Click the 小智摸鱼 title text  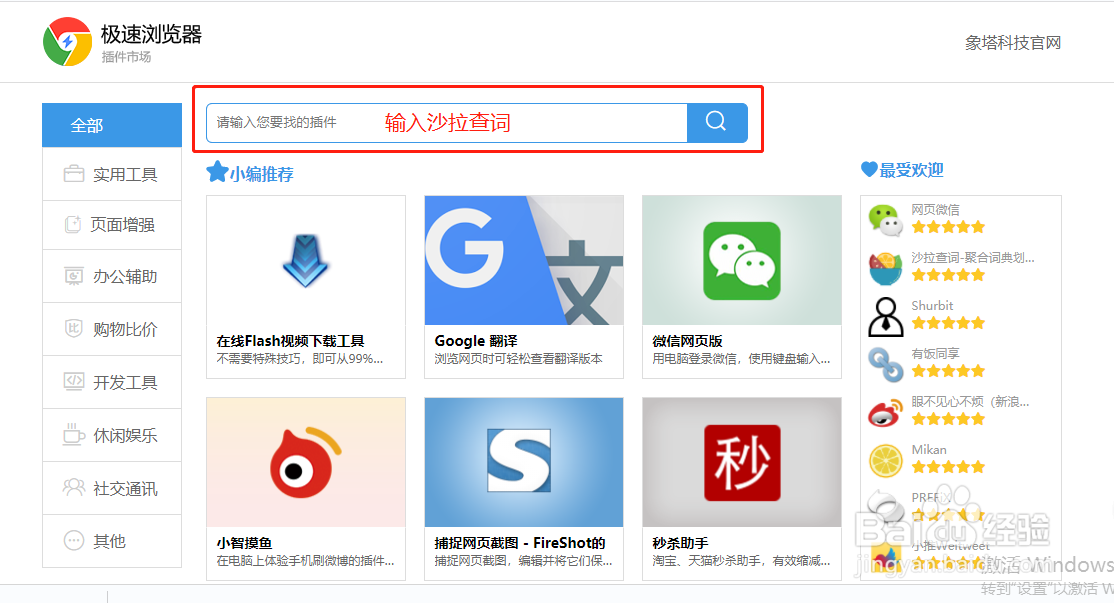(x=244, y=543)
